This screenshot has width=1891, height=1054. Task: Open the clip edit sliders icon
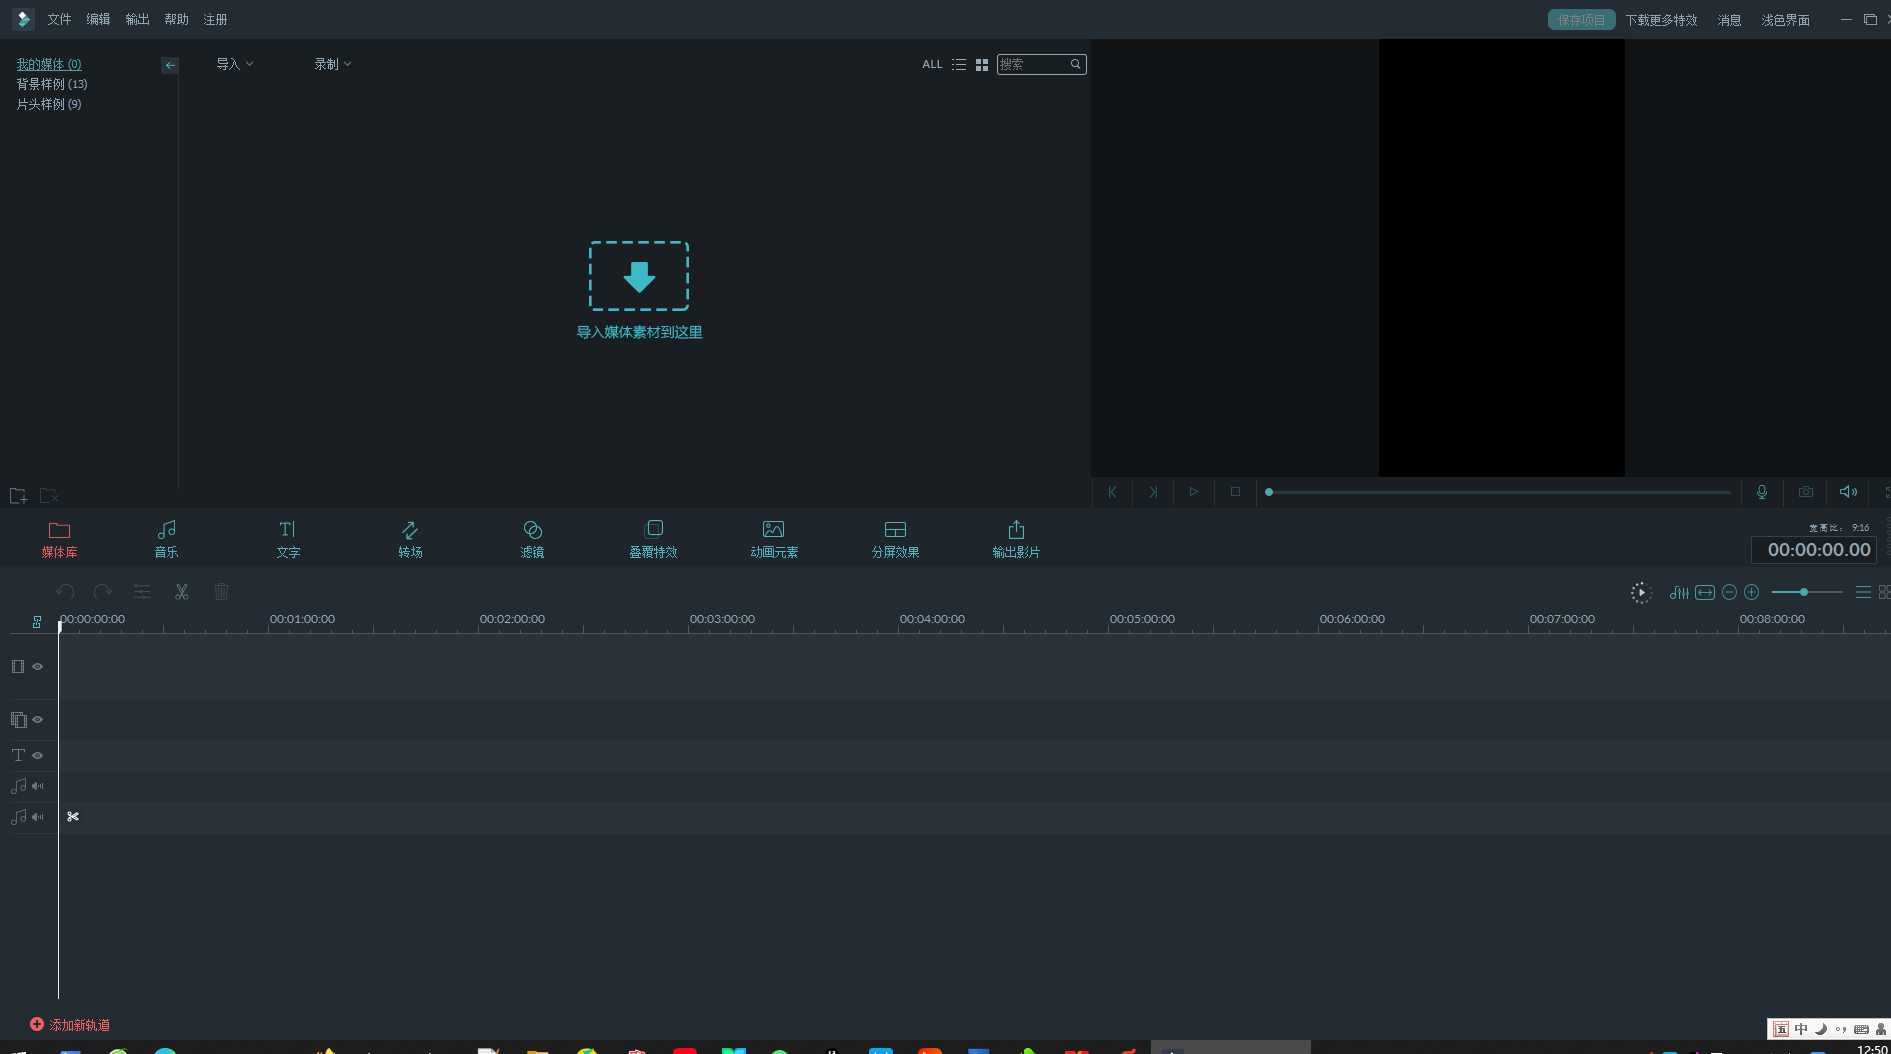pyautogui.click(x=142, y=592)
